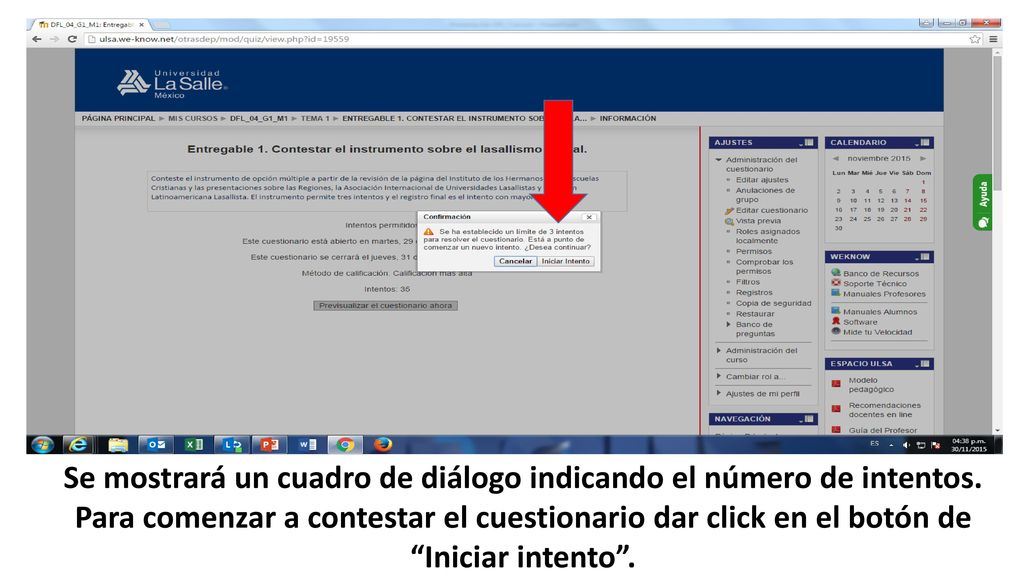Select the DFL_04_G1_M1 browser tab
Viewport: 1024px width, 576px height.
click(89, 25)
